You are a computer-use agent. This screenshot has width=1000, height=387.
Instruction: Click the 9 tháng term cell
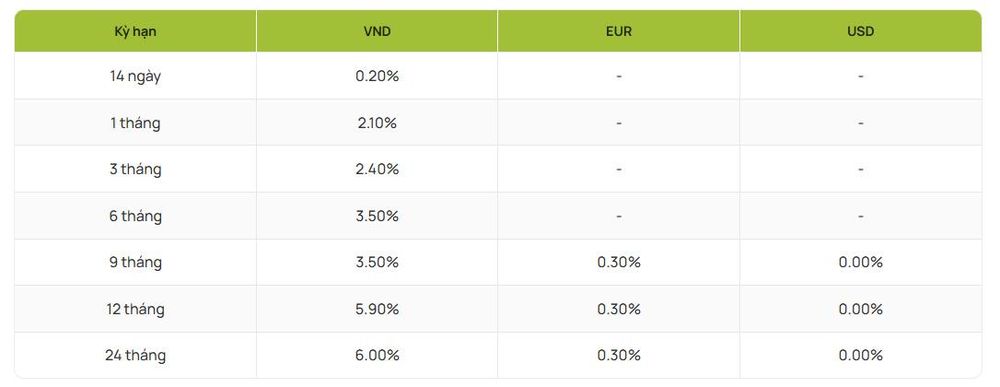[x=135, y=263]
